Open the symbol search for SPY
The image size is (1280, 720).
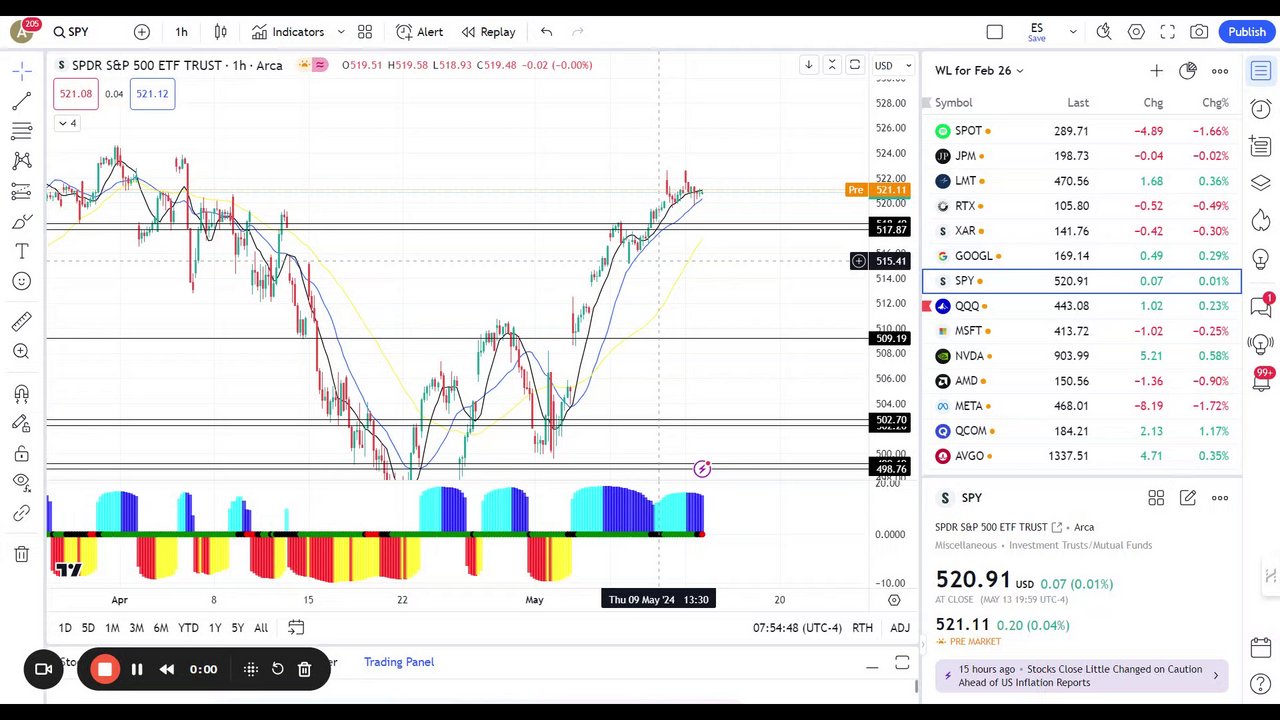coord(72,32)
